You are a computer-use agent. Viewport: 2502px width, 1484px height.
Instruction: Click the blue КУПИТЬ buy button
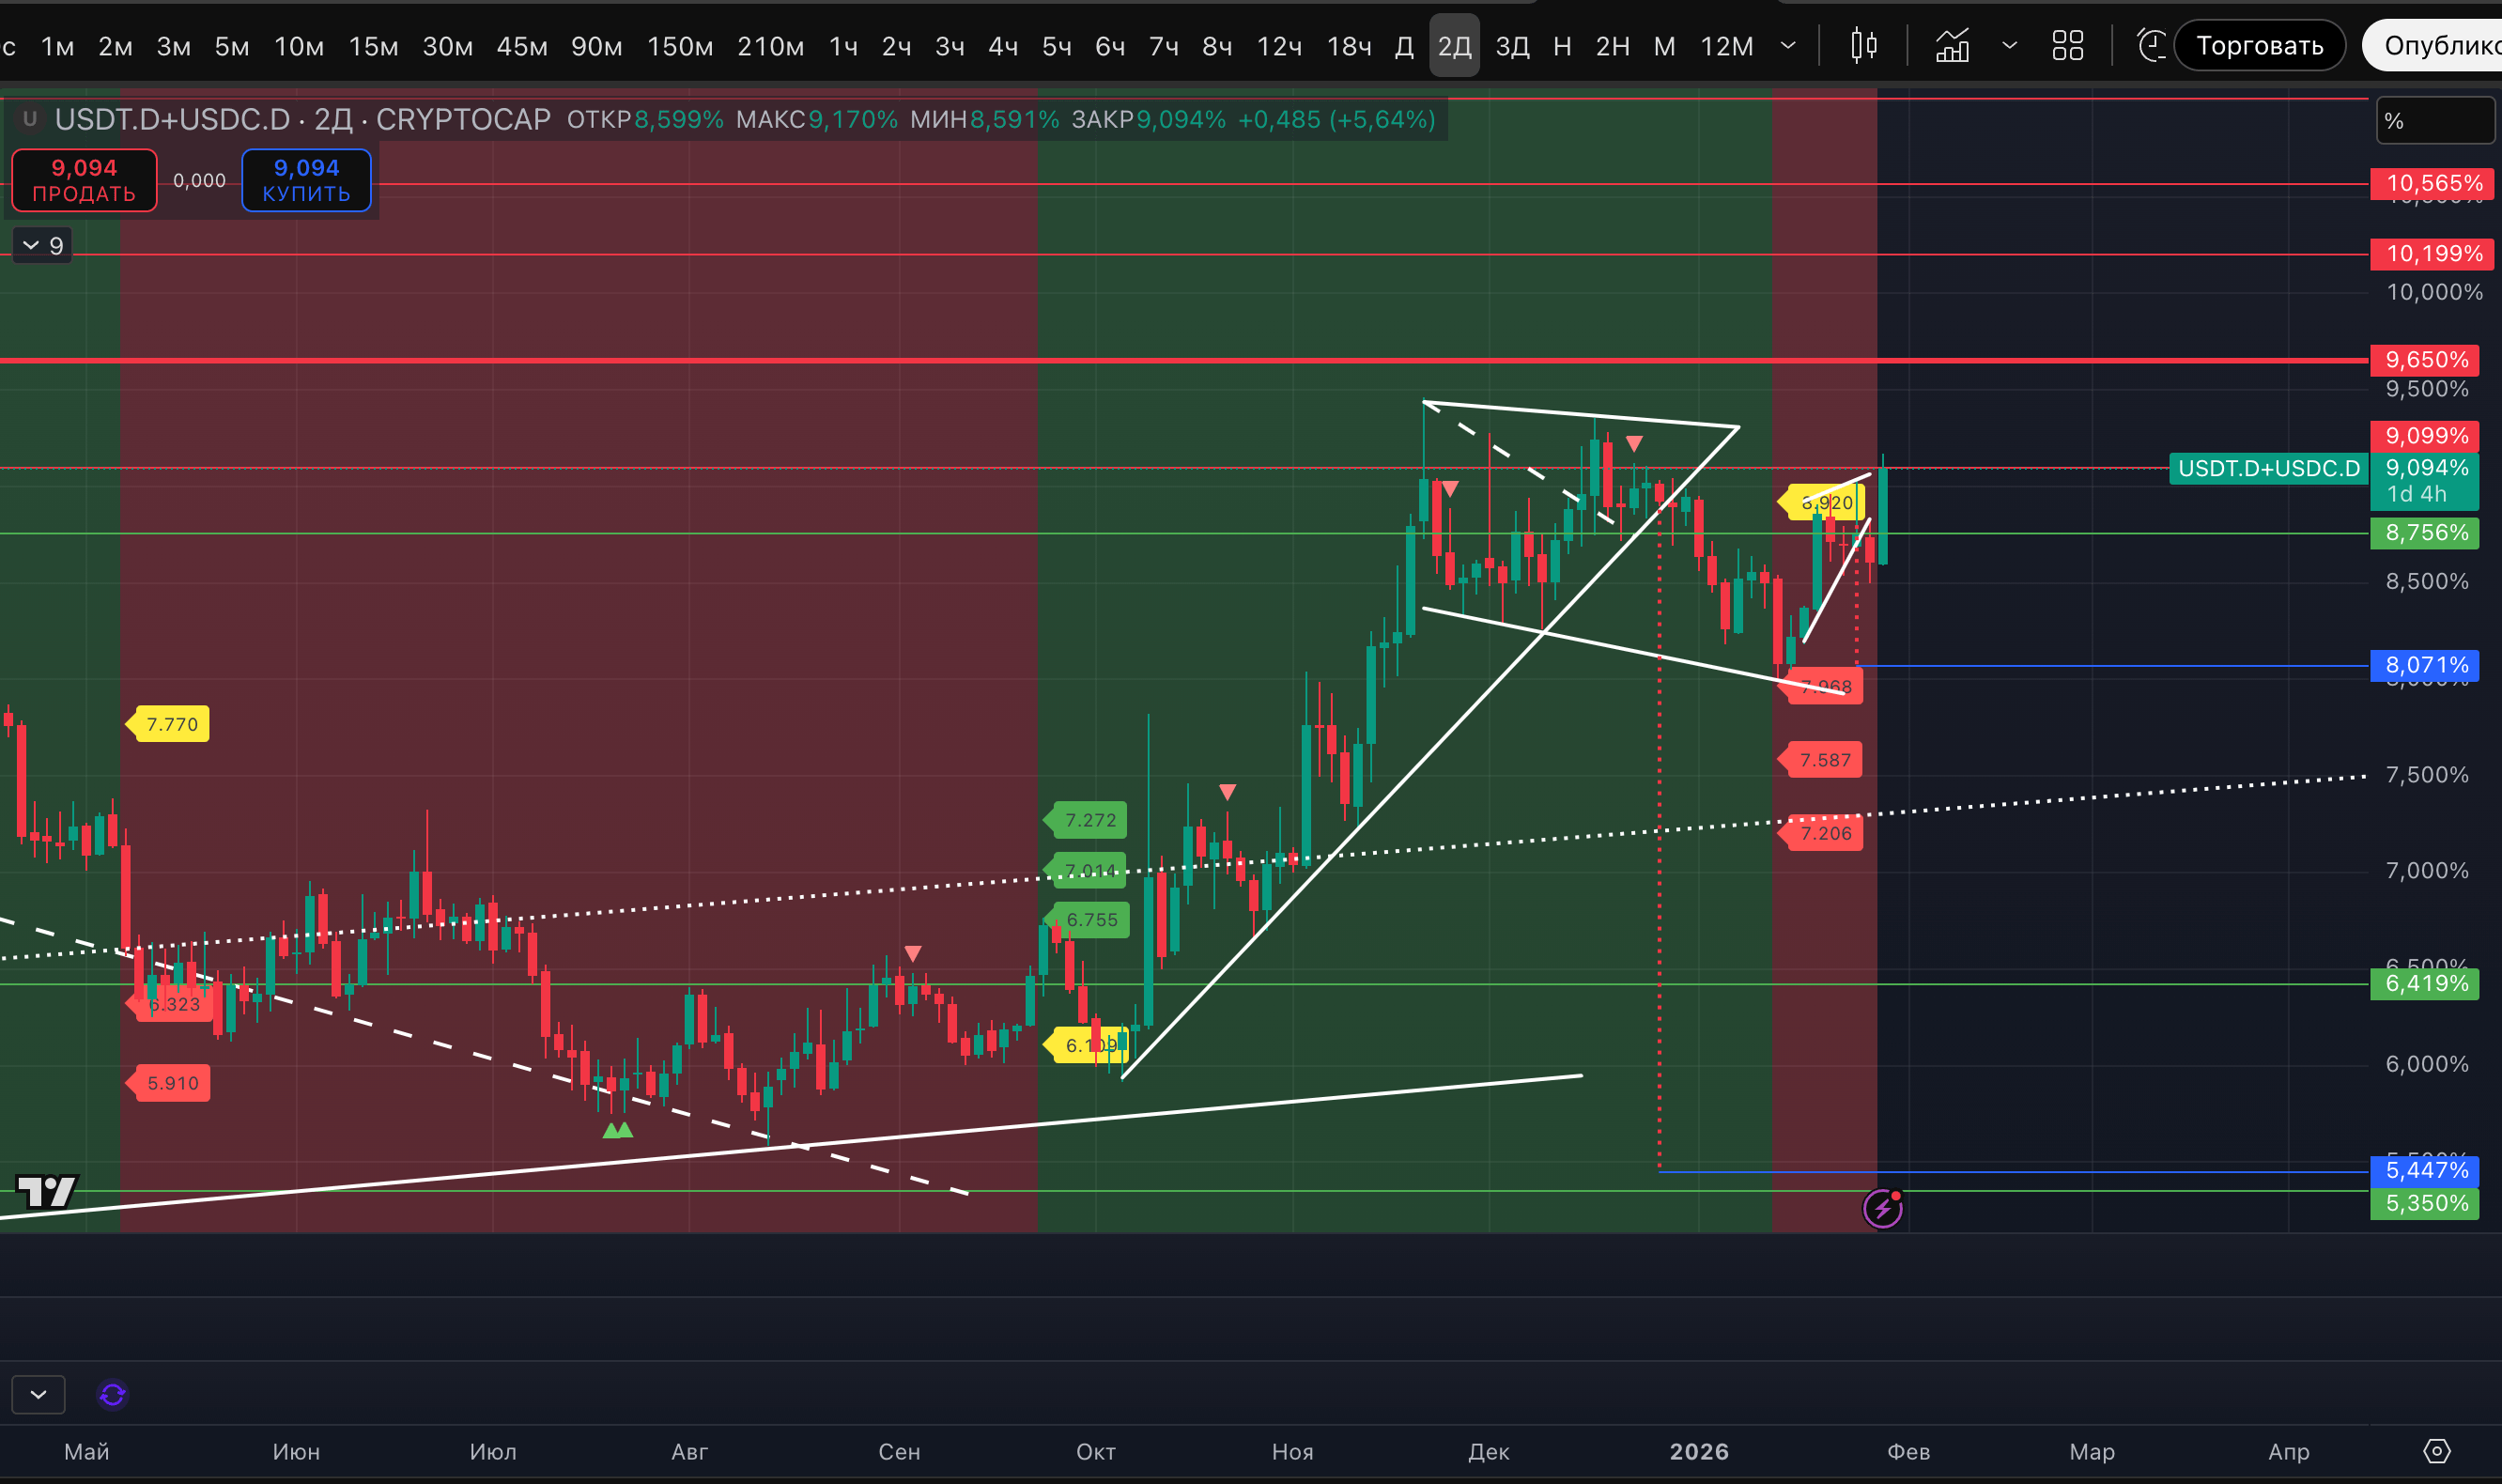(306, 180)
